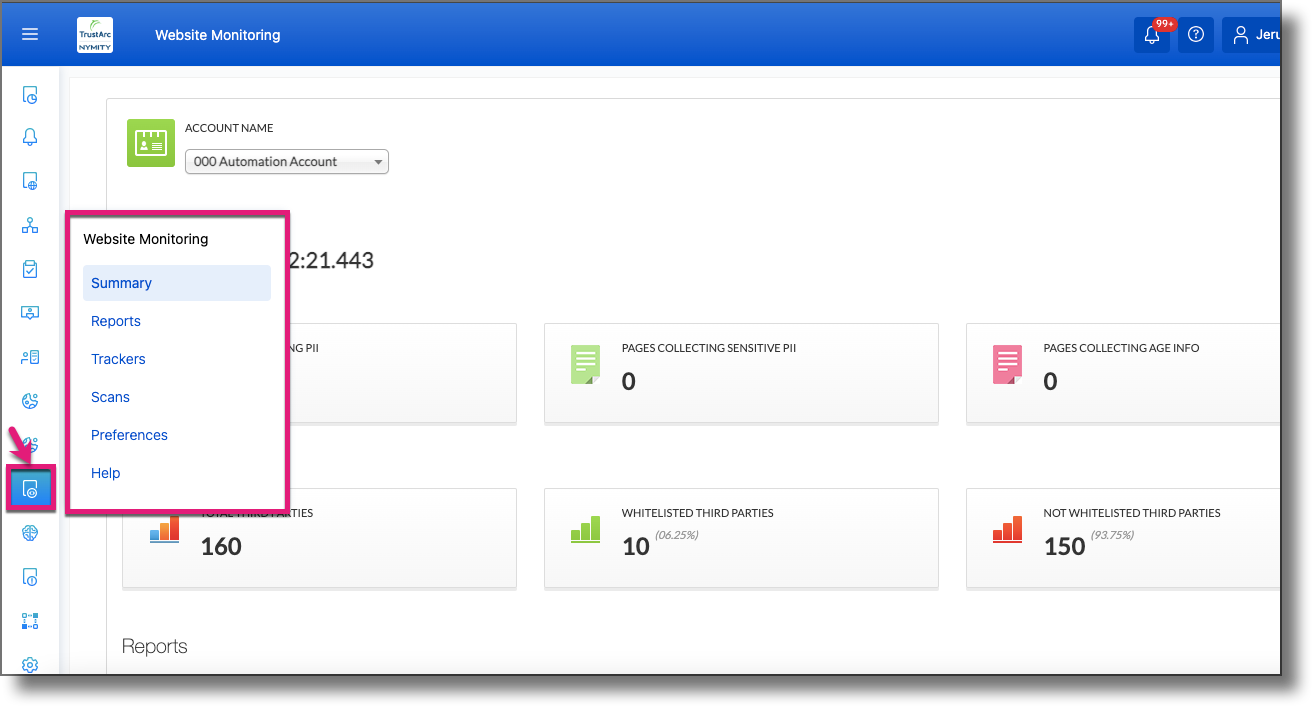This screenshot has width=1313, height=707.
Task: Click red bar chart not-whitelisted icon
Action: [x=1007, y=528]
